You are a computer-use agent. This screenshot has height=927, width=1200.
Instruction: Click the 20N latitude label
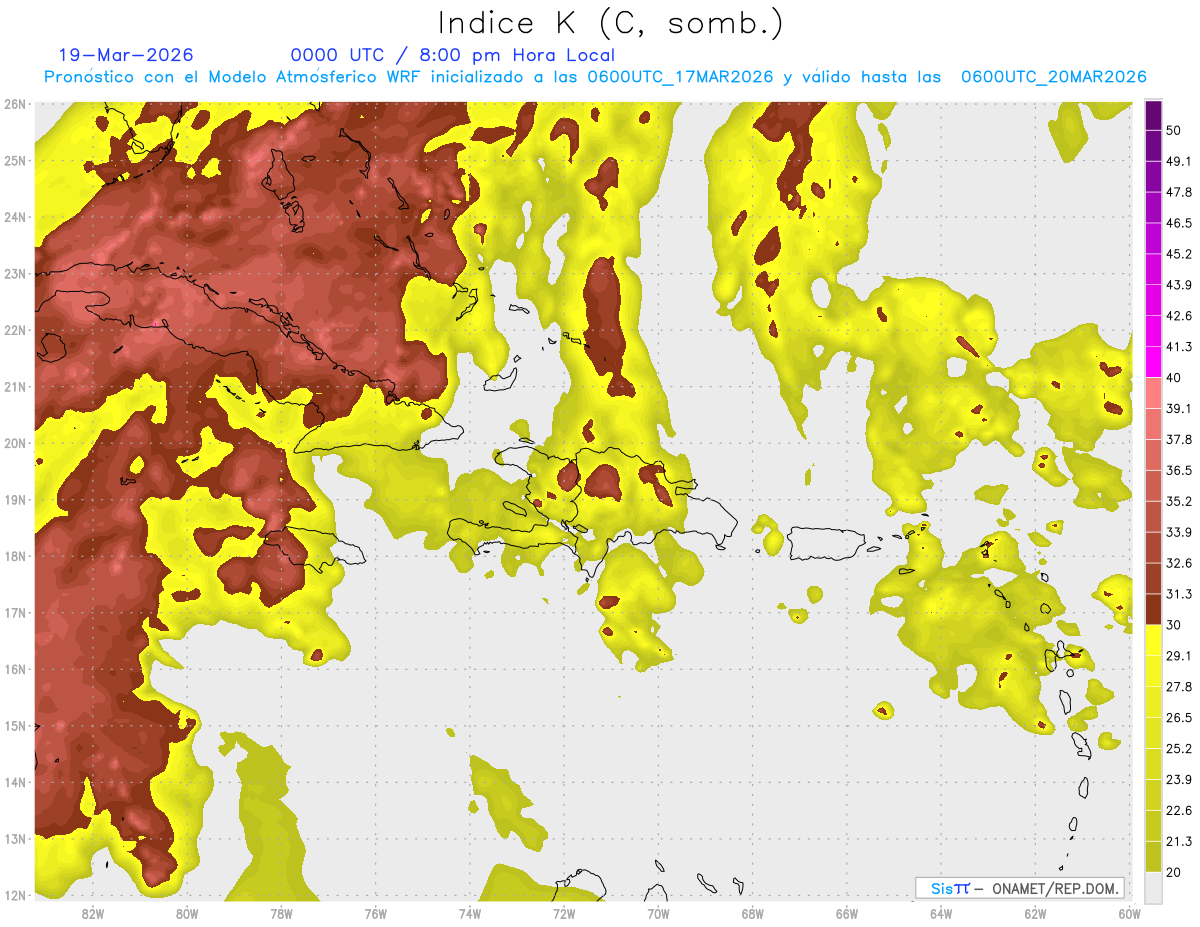[16, 443]
